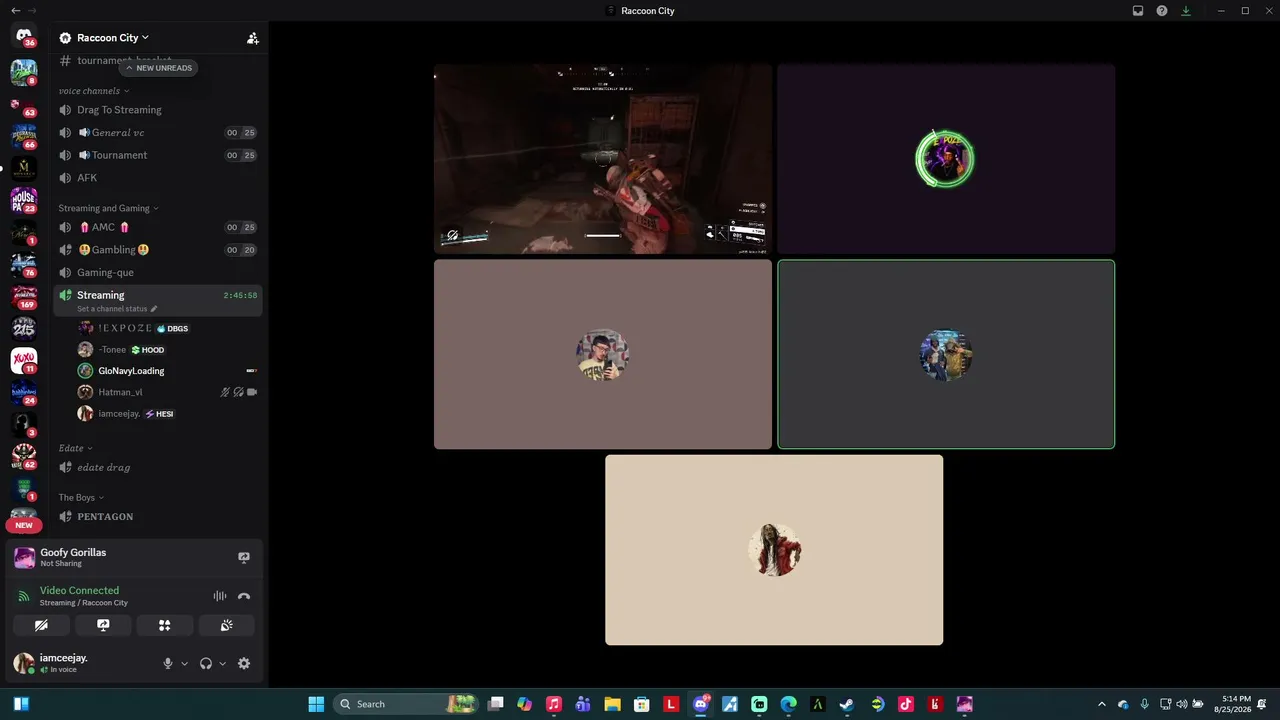Join the Gambling voice channel
The width and height of the screenshot is (1280, 720).
[x=158, y=250]
